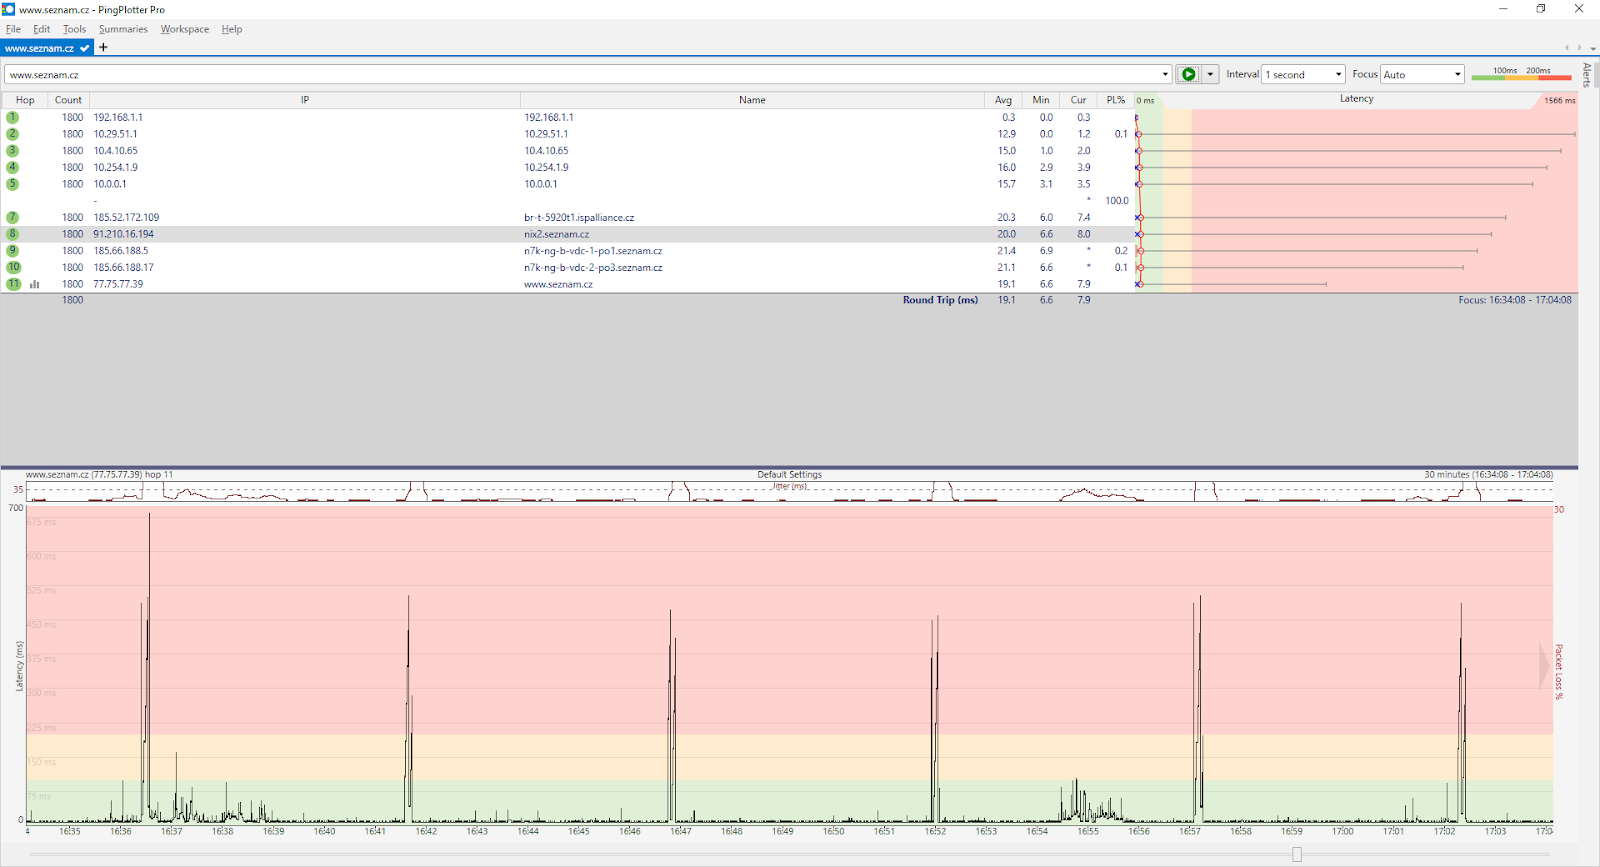Image resolution: width=1600 pixels, height=867 pixels.
Task: Click the tab scroll right arrow
Action: click(1580, 48)
